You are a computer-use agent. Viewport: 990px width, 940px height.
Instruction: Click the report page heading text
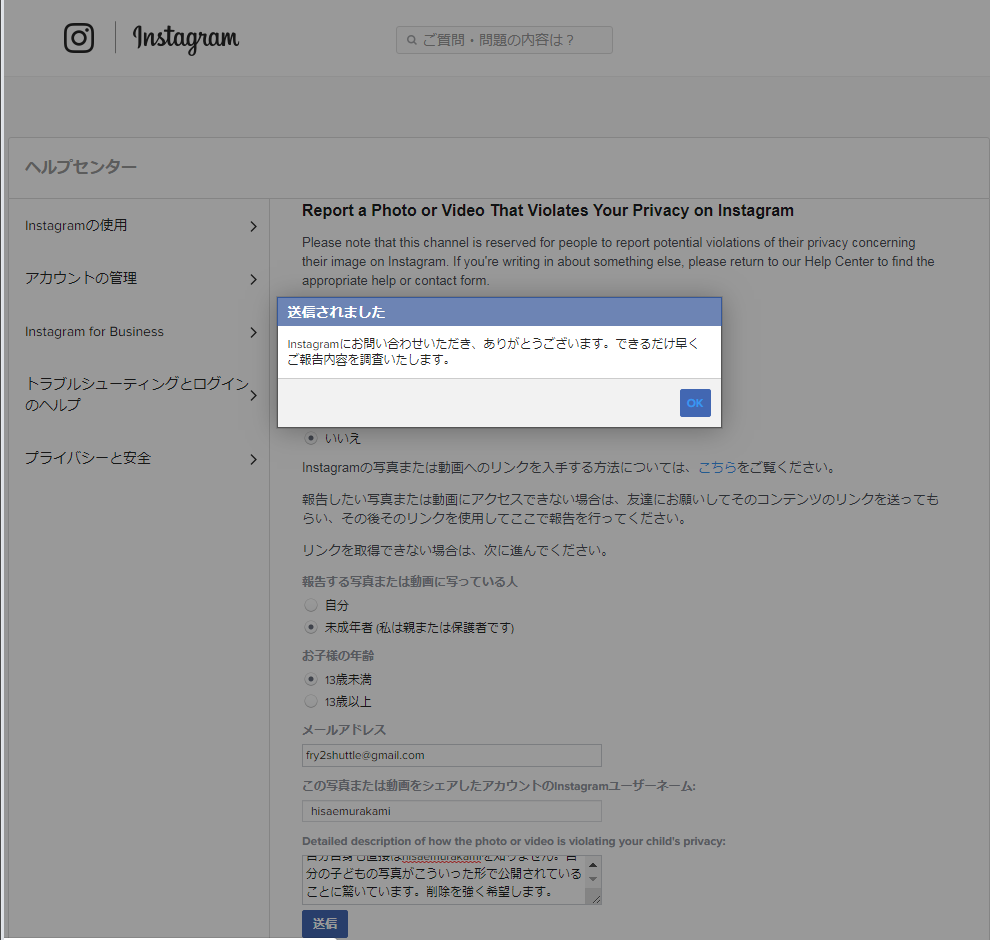click(547, 211)
